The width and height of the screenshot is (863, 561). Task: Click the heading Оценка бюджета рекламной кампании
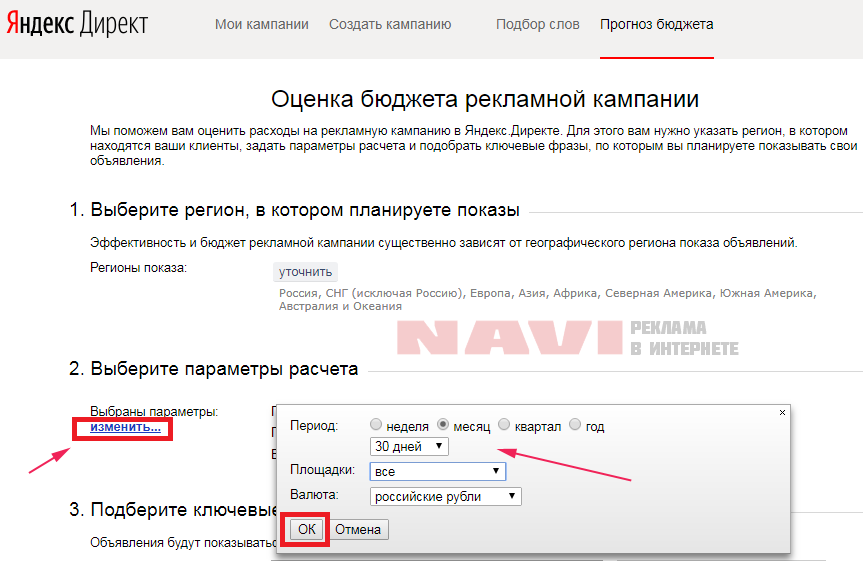485,99
